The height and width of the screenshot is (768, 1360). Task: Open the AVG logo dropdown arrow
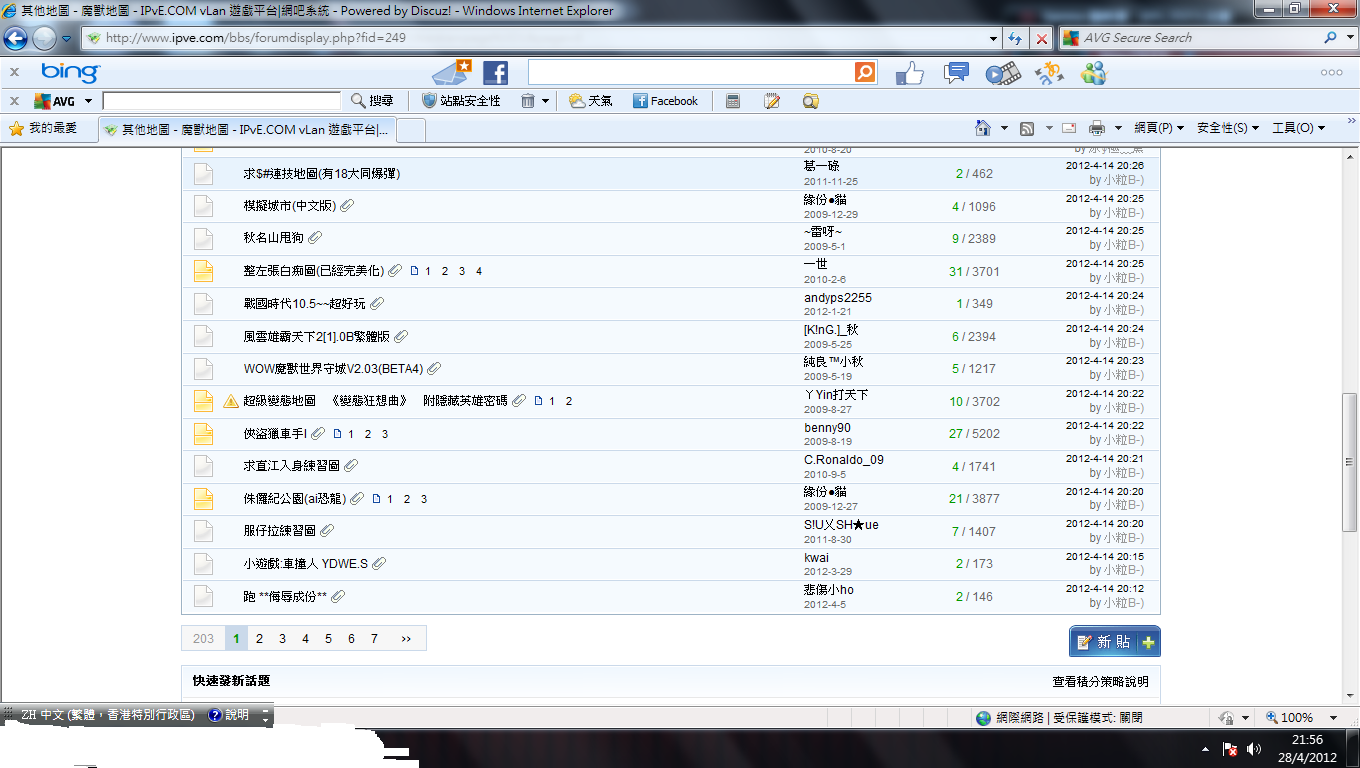[88, 101]
